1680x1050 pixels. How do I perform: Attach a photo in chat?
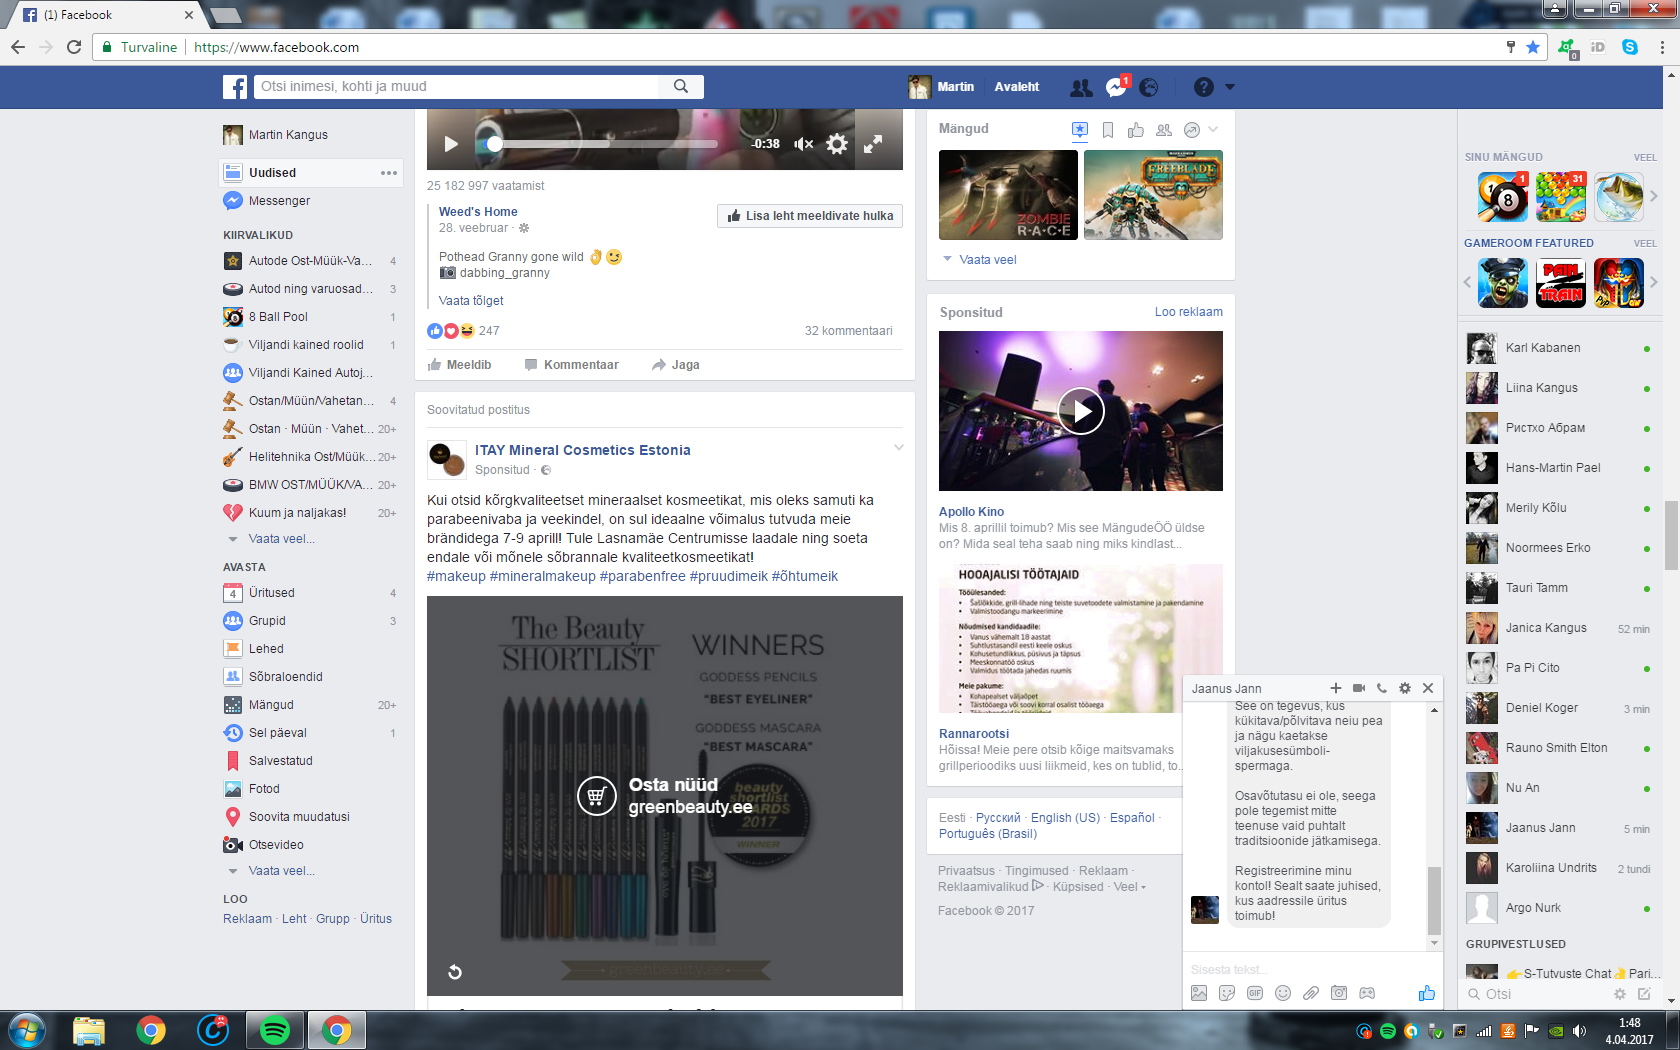point(1199,993)
